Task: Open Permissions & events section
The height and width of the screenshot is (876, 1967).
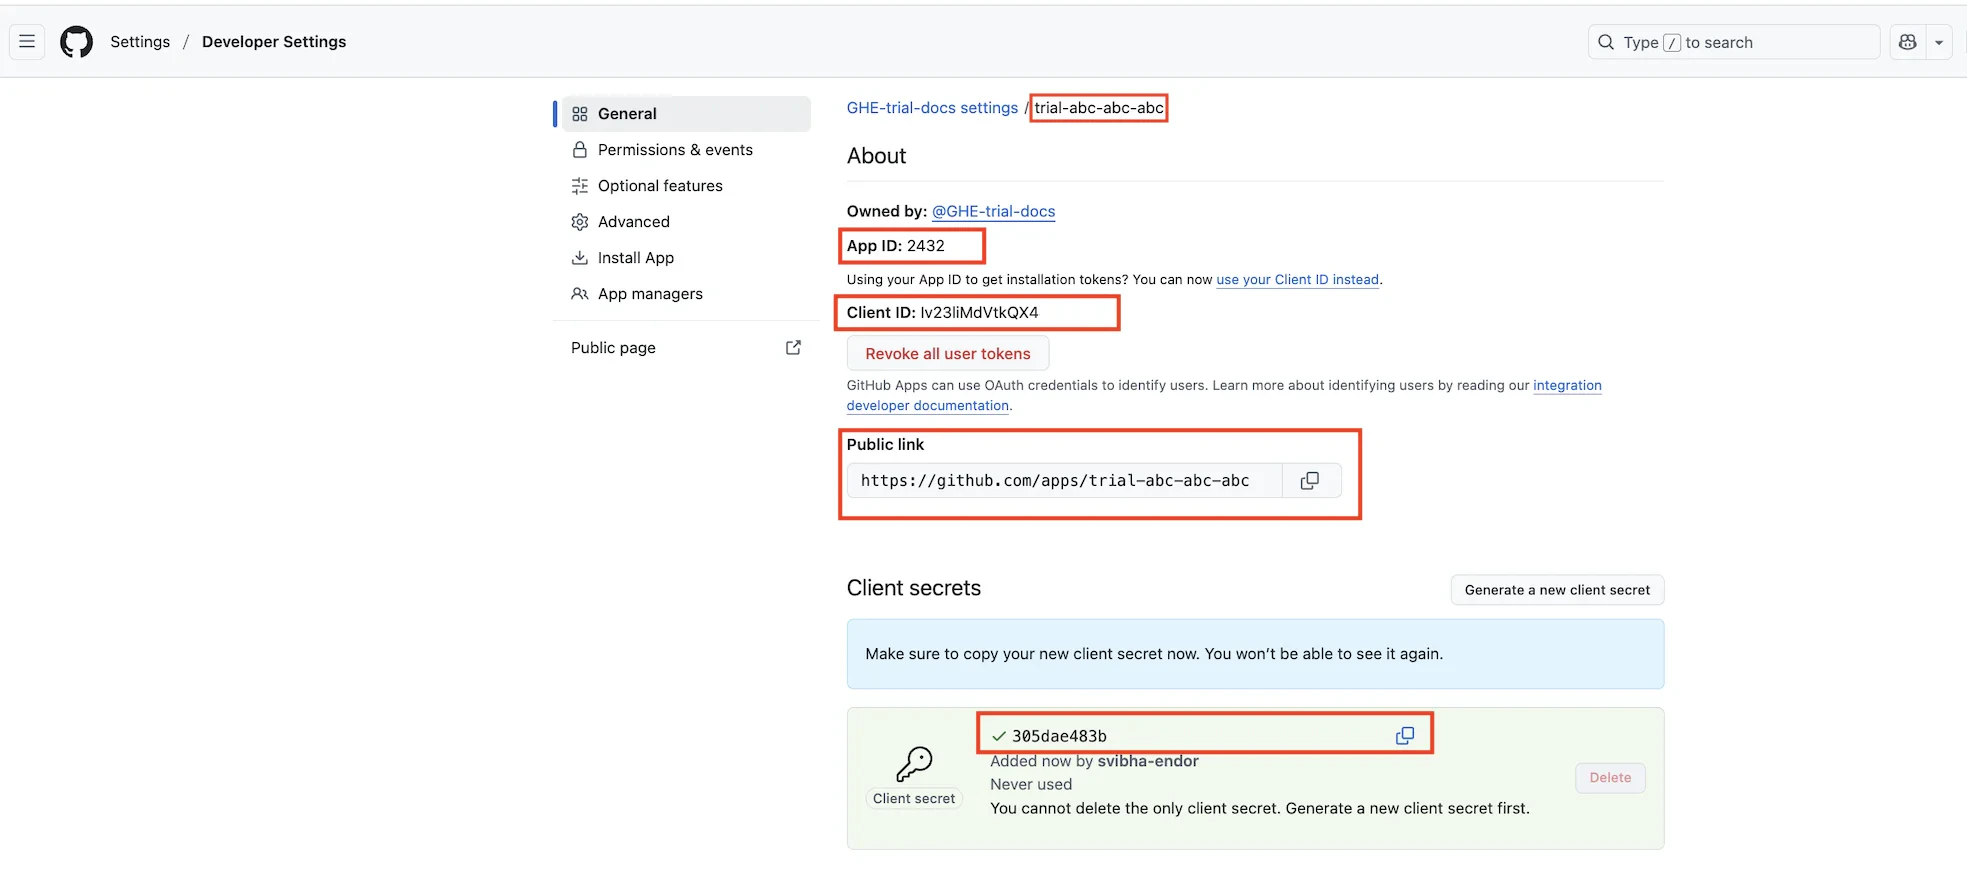Action: point(686,150)
